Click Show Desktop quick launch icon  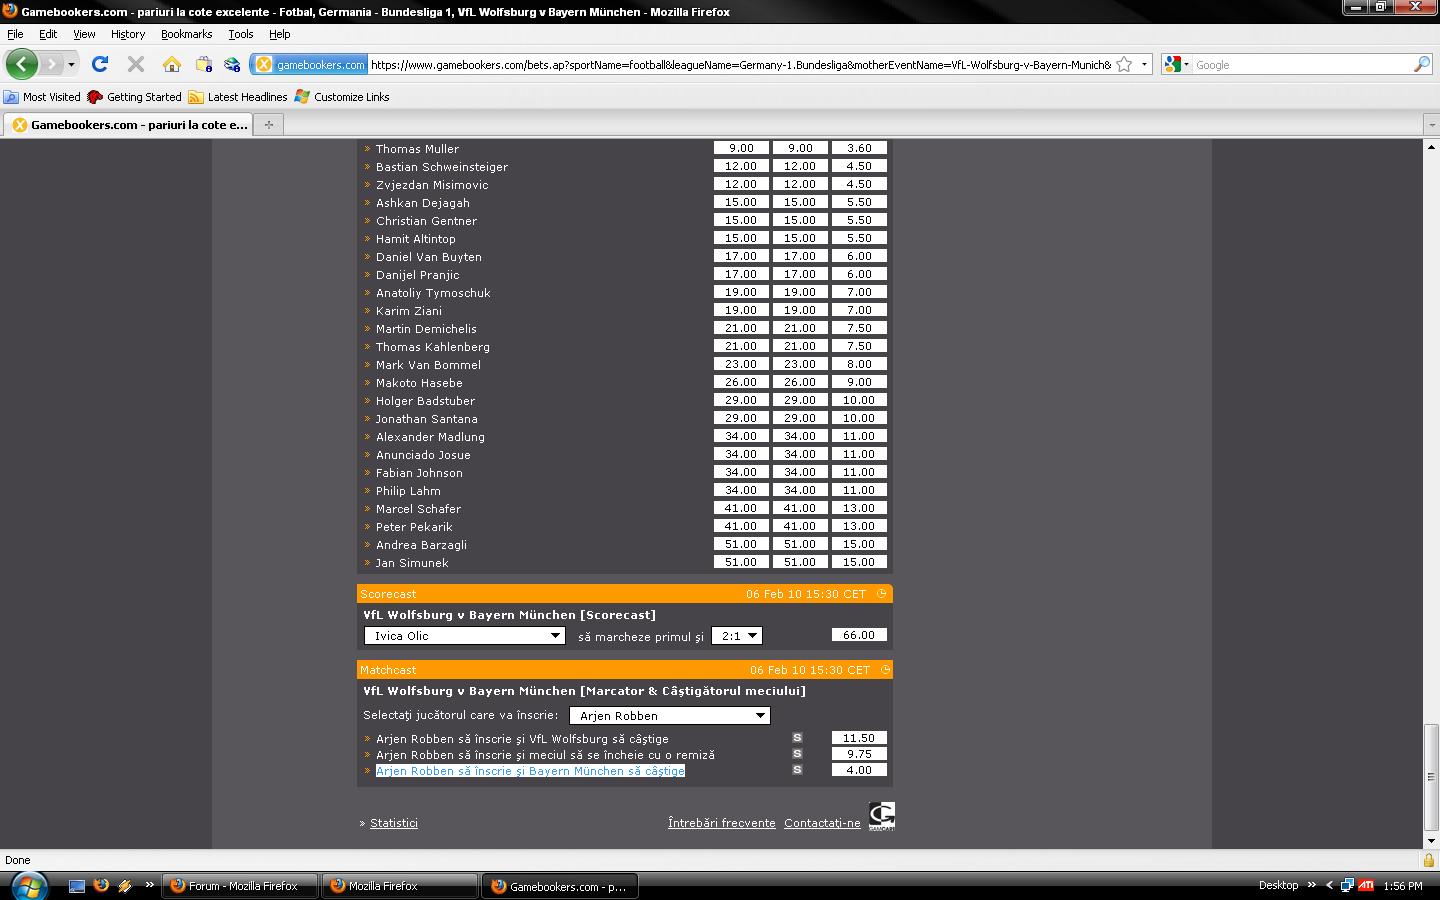pyautogui.click(x=77, y=886)
